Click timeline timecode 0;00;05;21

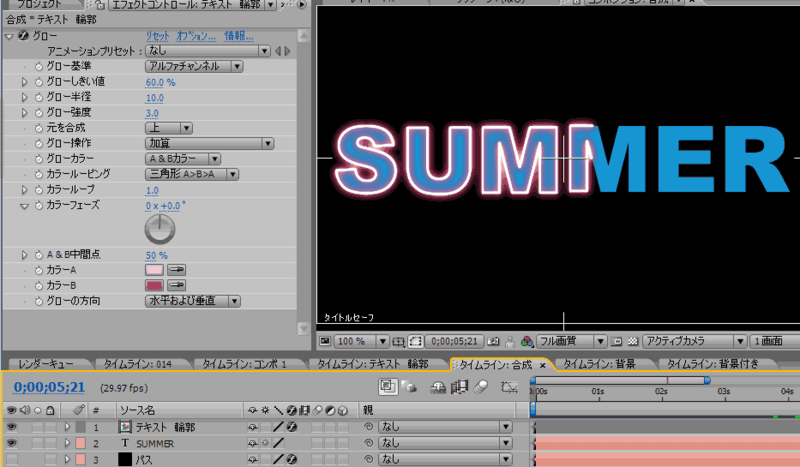[x=49, y=387]
